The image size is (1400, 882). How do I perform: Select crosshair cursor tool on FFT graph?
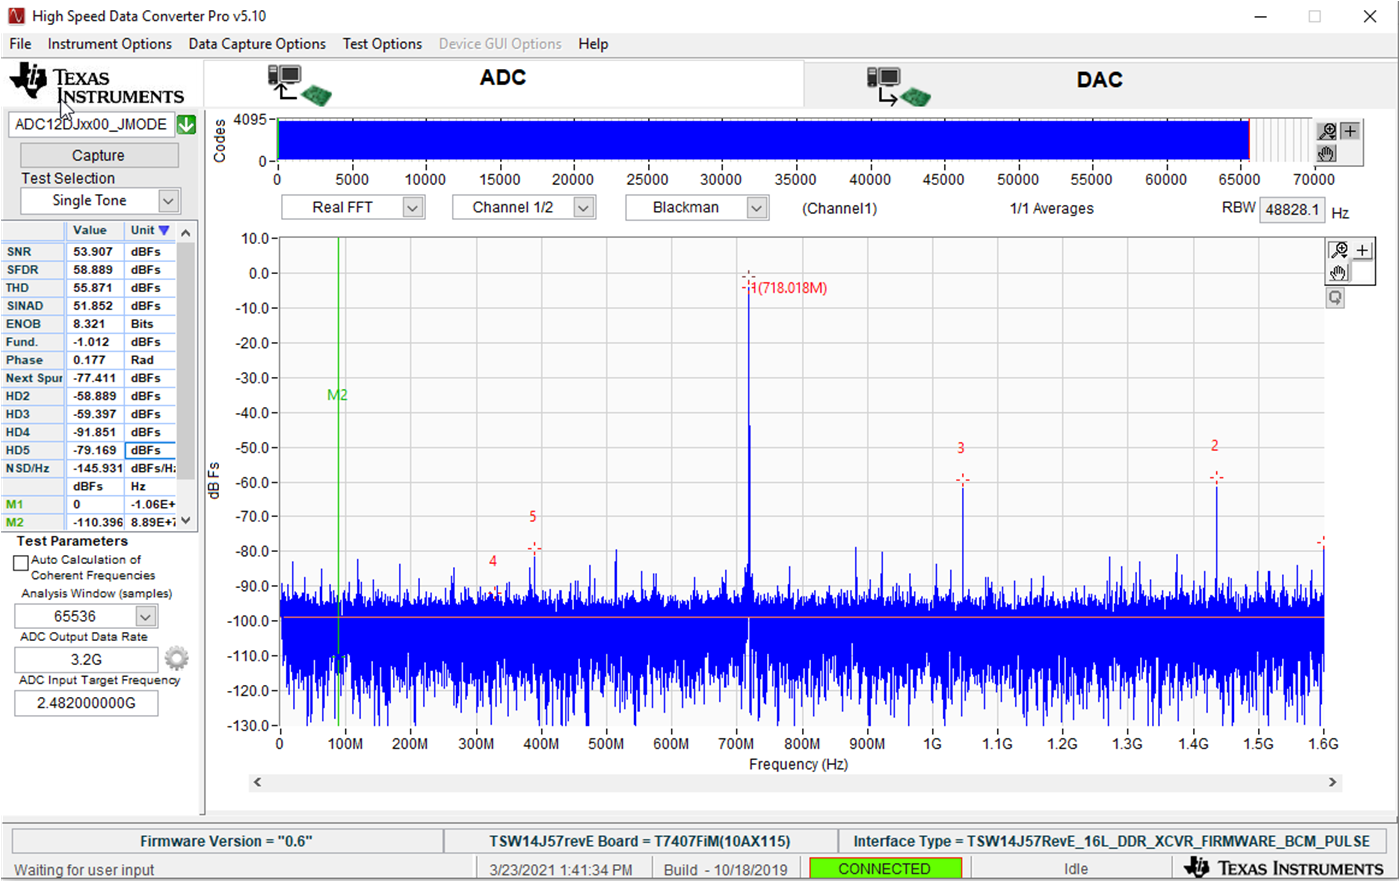pyautogui.click(x=1362, y=250)
